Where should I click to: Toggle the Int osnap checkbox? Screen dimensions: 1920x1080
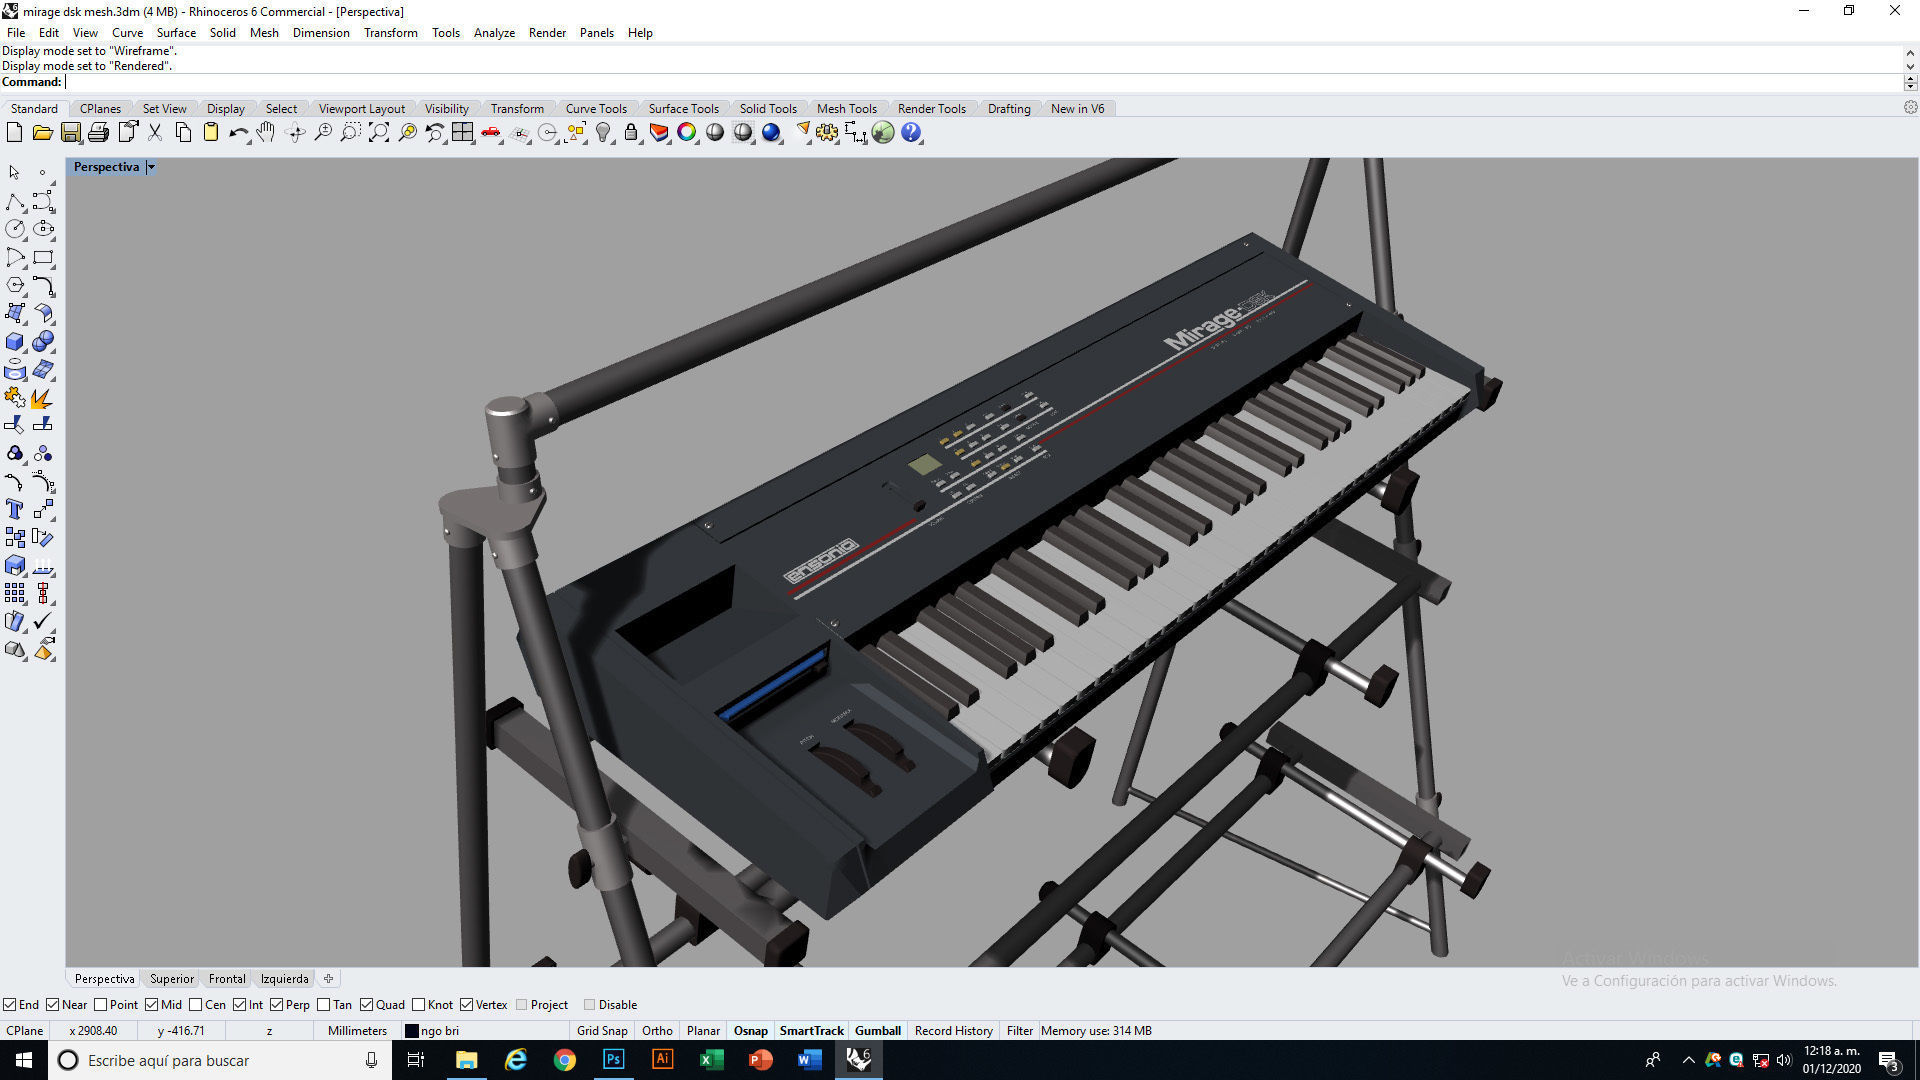pos(240,1005)
